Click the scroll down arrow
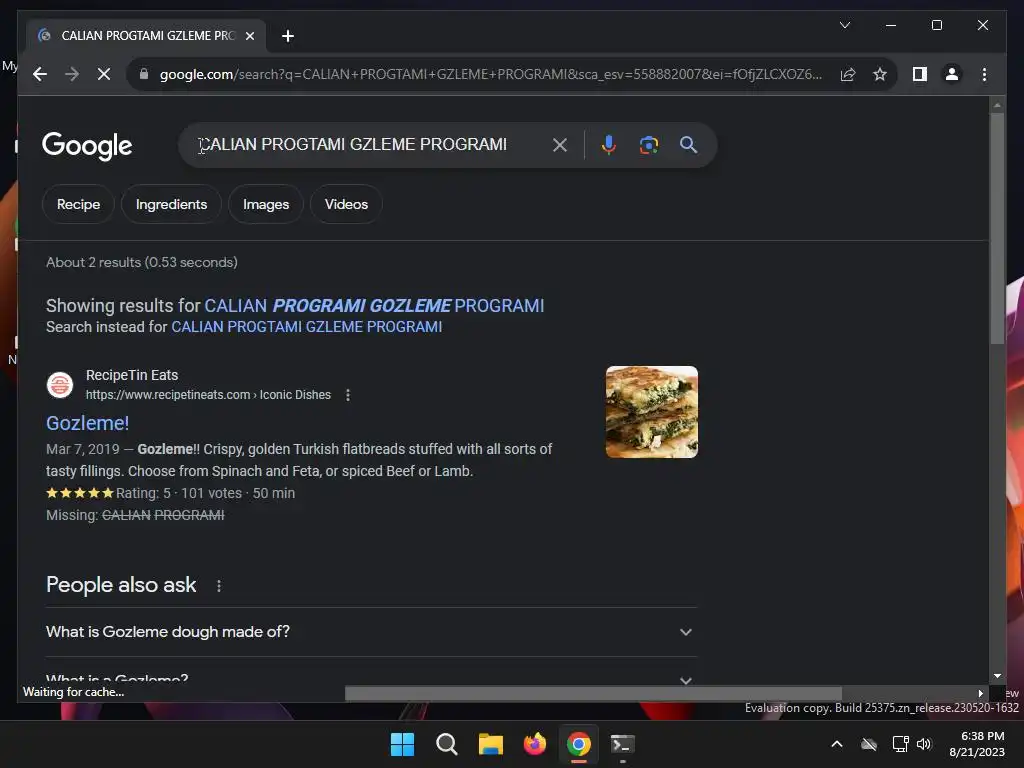Image resolution: width=1024 pixels, height=768 pixels. (x=997, y=676)
